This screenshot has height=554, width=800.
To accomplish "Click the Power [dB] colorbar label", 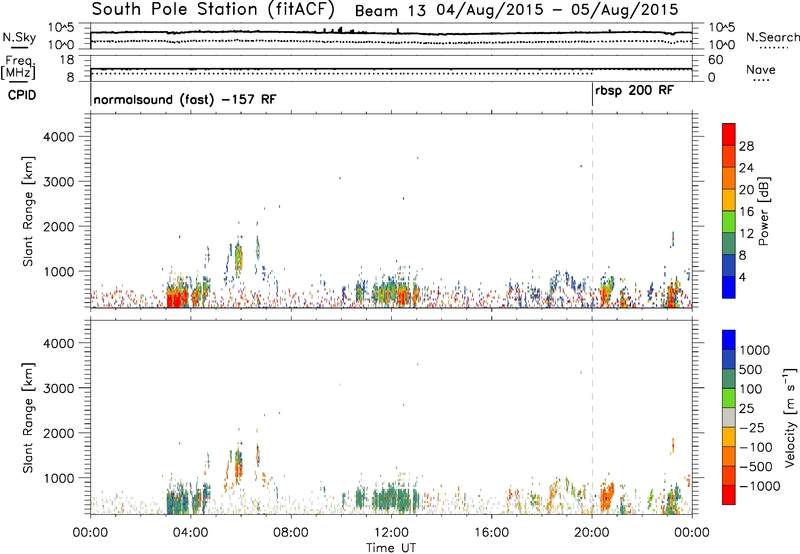I will coord(763,211).
